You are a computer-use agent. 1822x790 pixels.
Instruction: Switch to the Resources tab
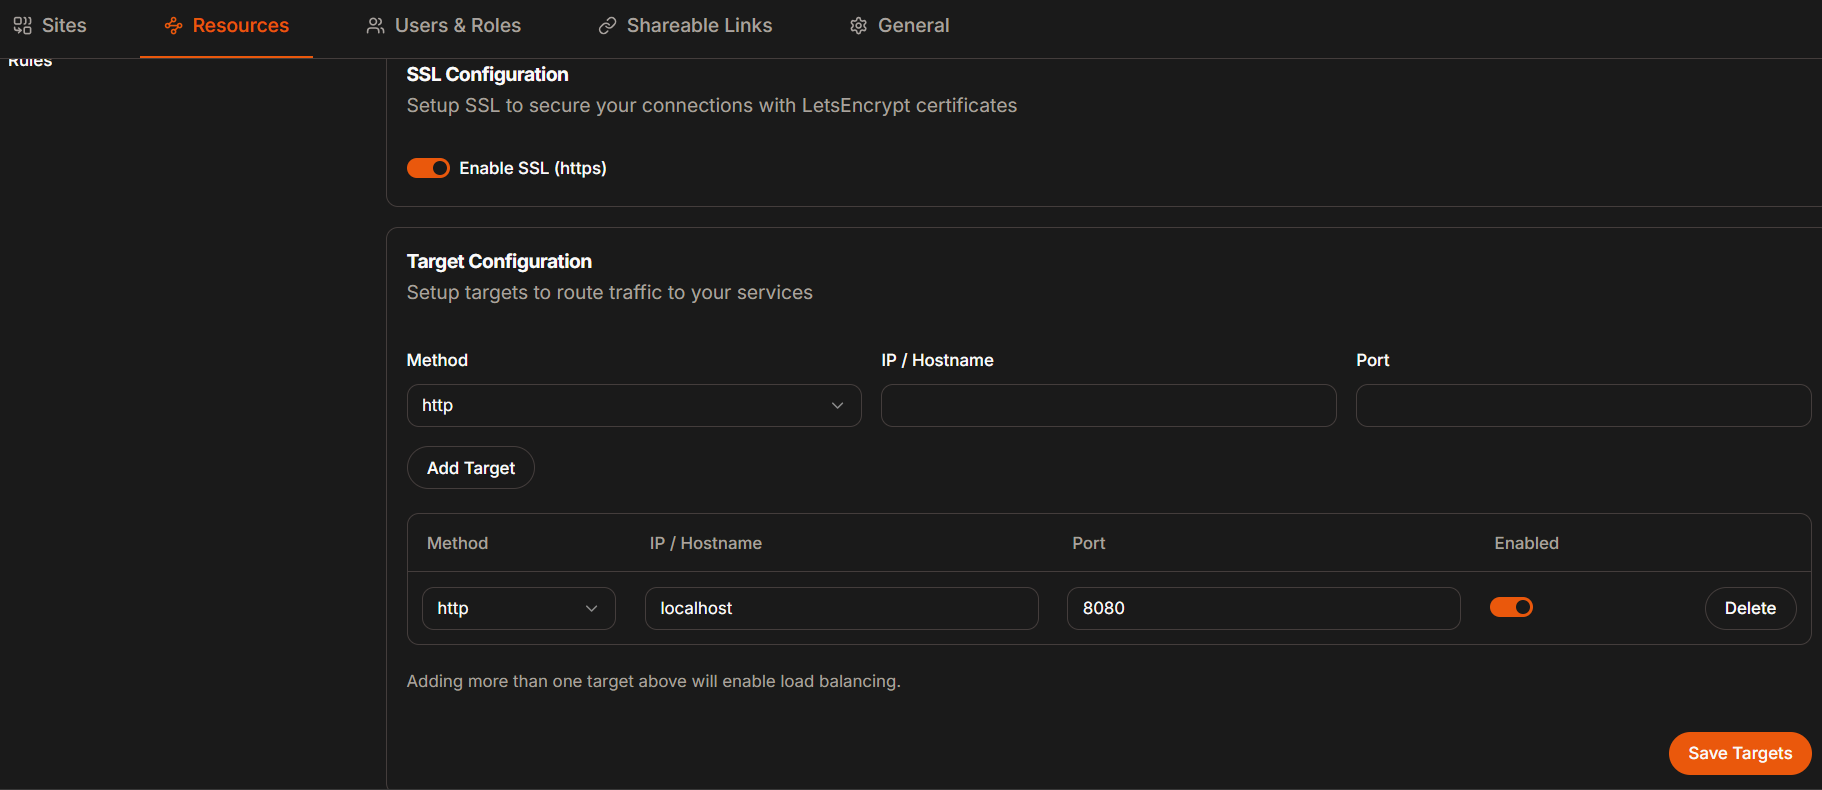[x=226, y=26]
